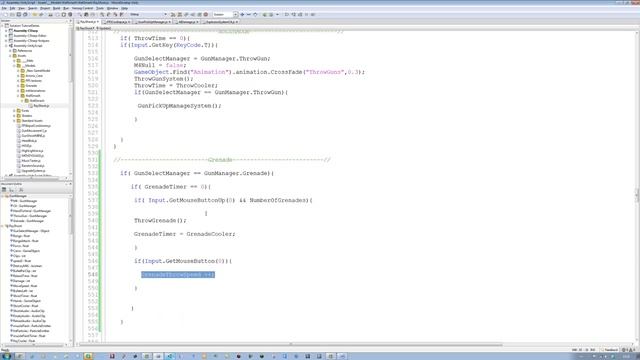Click the Feedback button in status bar
This screenshot has width=640, height=360.
pos(610,350)
